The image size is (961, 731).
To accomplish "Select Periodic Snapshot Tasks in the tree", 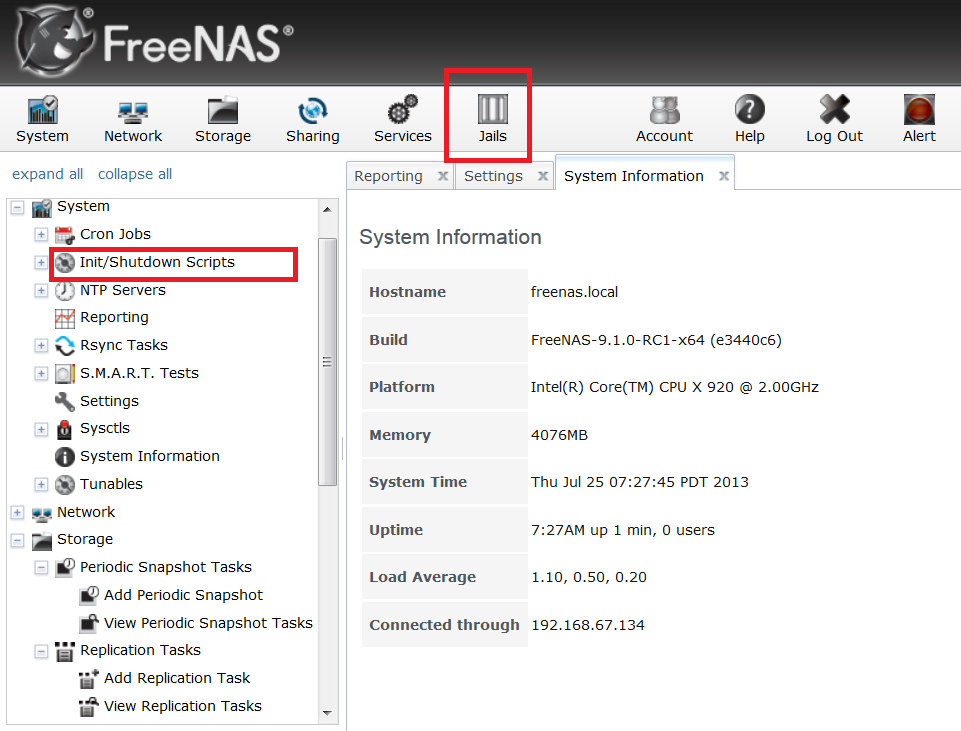I will (x=166, y=567).
